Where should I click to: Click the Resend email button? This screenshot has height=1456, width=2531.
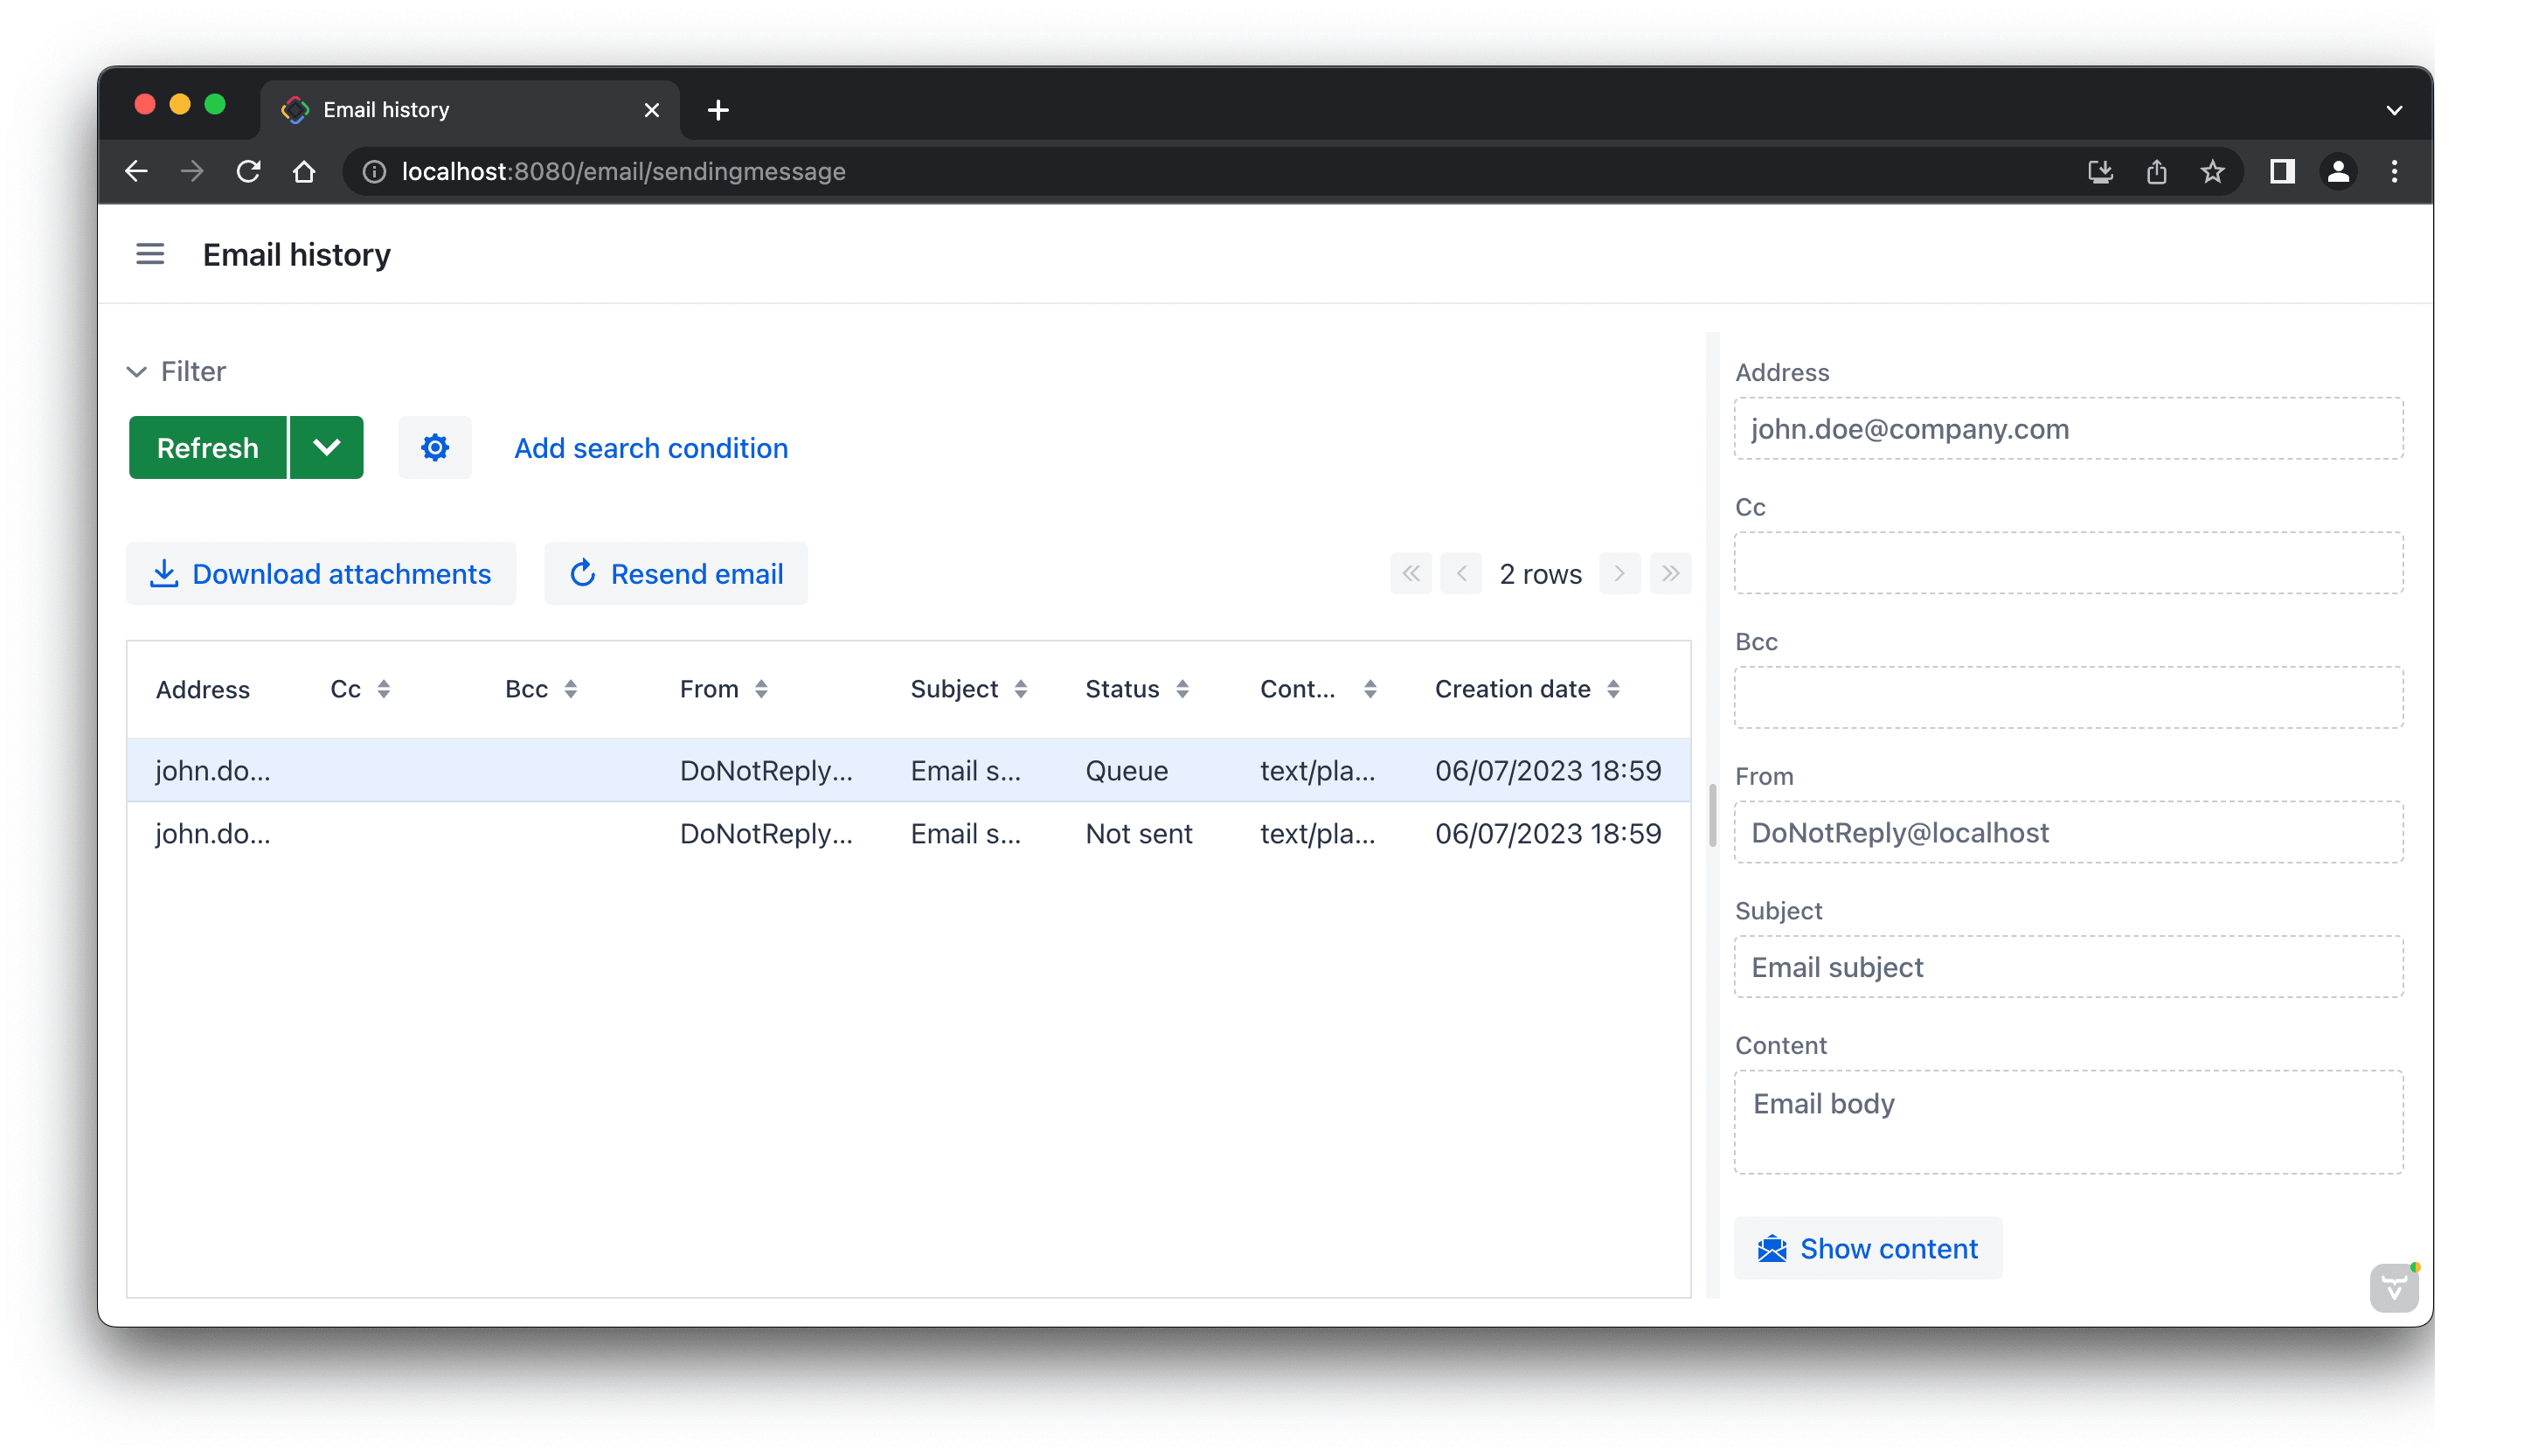676,574
